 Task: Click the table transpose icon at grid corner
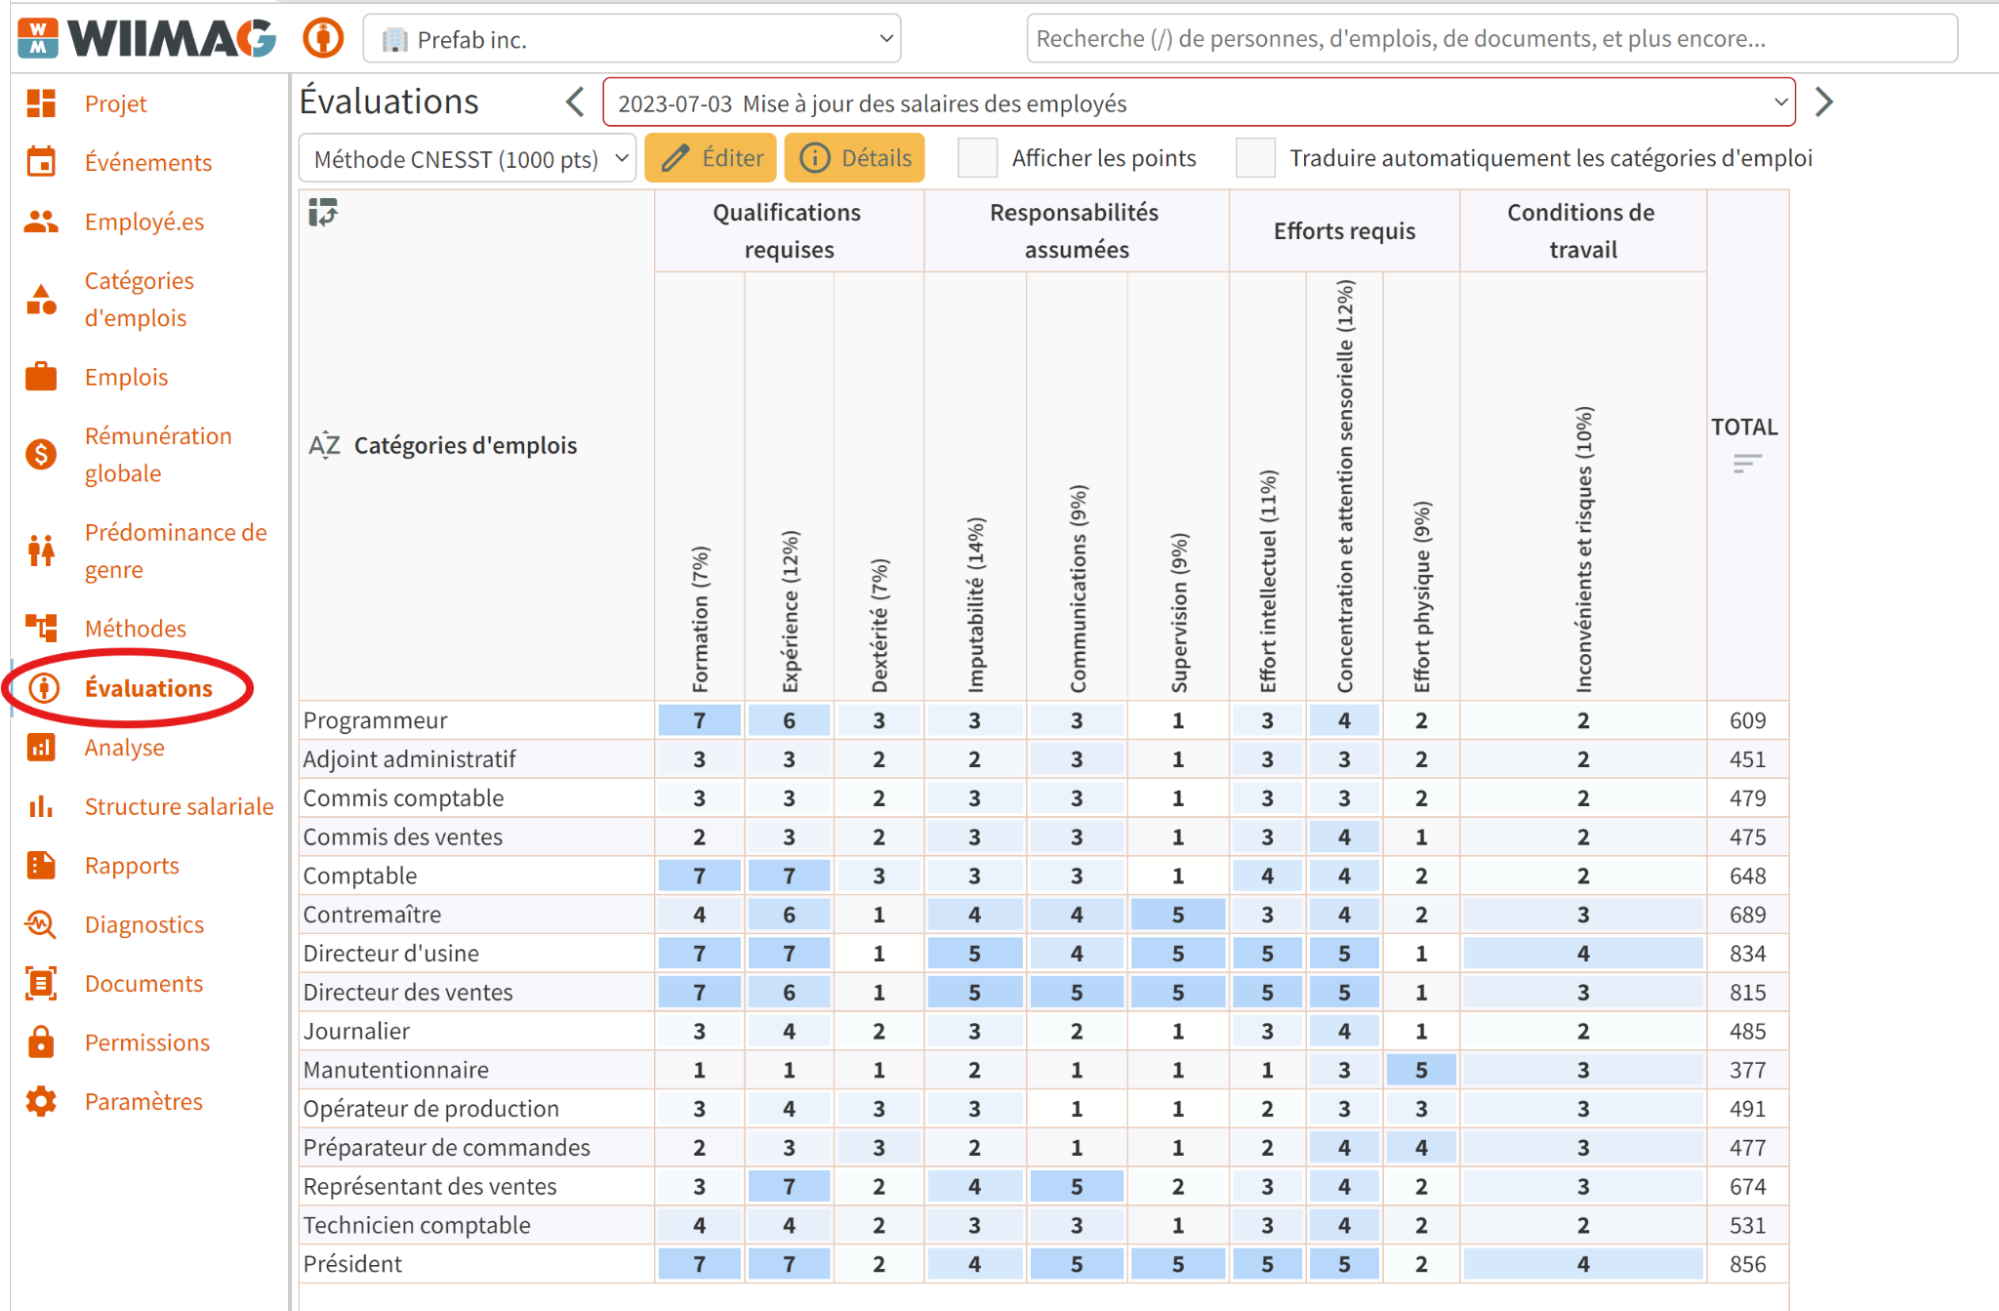pyautogui.click(x=323, y=212)
